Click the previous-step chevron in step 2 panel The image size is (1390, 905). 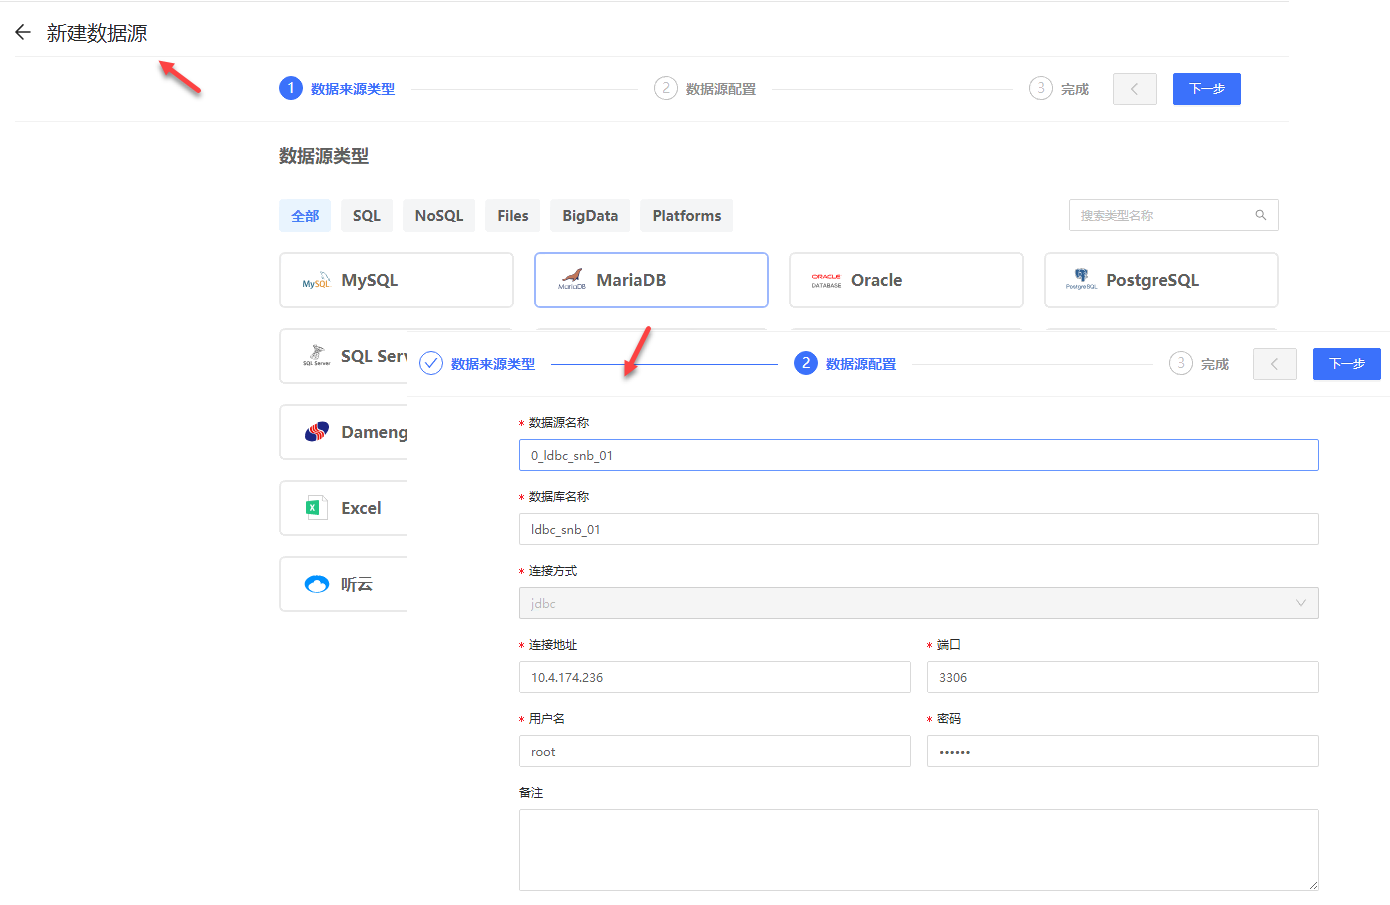pyautogui.click(x=1275, y=364)
